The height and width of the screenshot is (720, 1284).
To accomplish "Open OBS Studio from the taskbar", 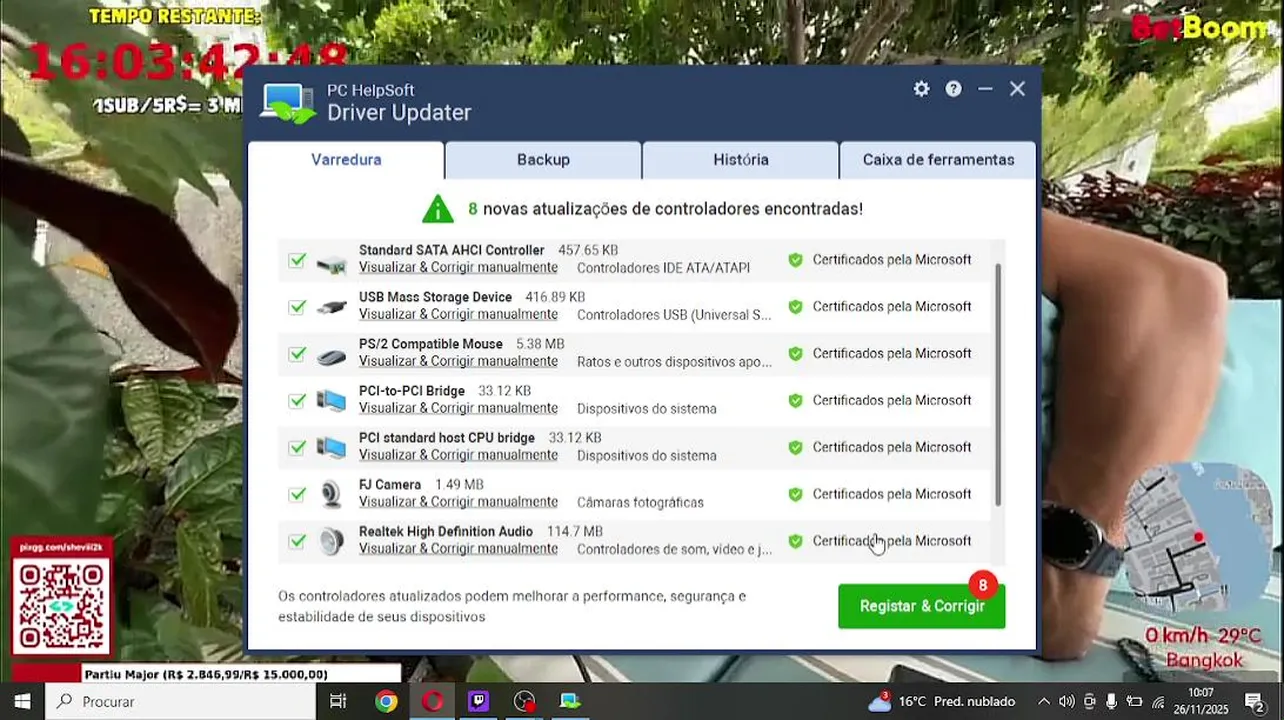I will pos(524,701).
